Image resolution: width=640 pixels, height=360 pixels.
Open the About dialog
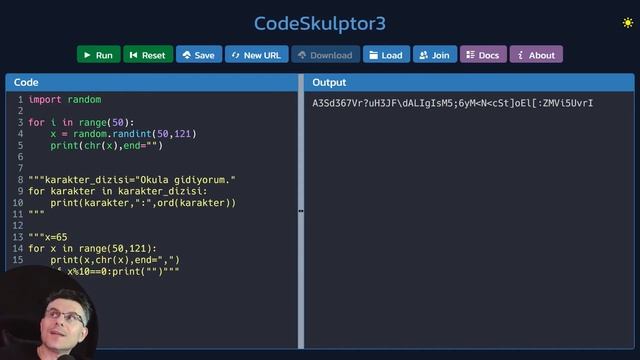pyautogui.click(x=536, y=55)
